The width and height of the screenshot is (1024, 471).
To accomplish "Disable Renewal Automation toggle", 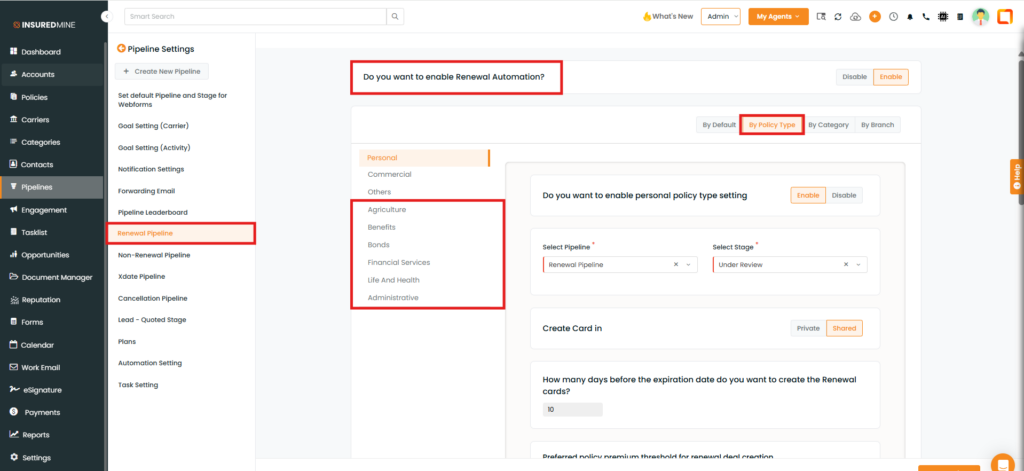I will click(854, 77).
